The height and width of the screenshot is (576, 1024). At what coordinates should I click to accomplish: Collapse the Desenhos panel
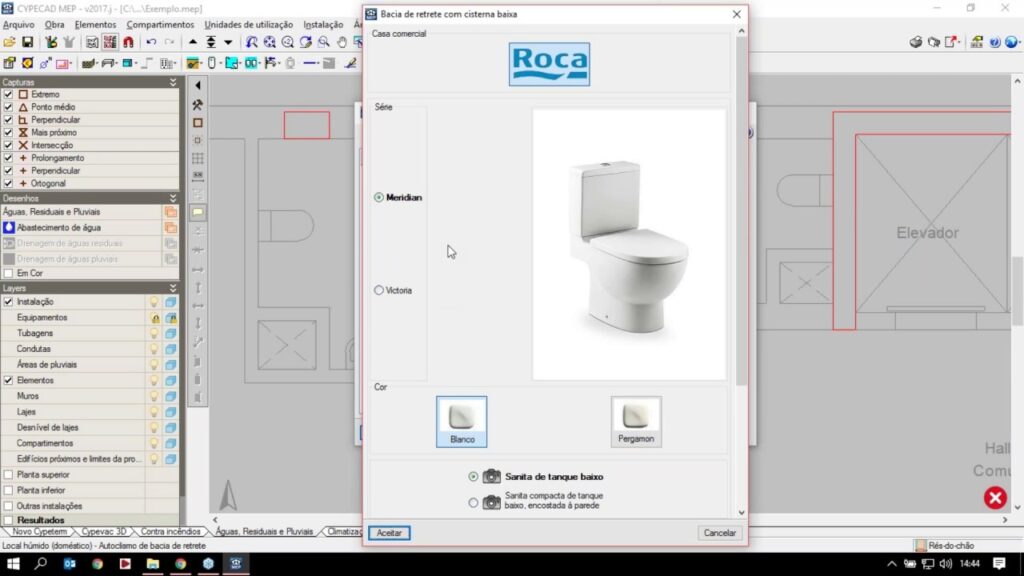tap(173, 198)
